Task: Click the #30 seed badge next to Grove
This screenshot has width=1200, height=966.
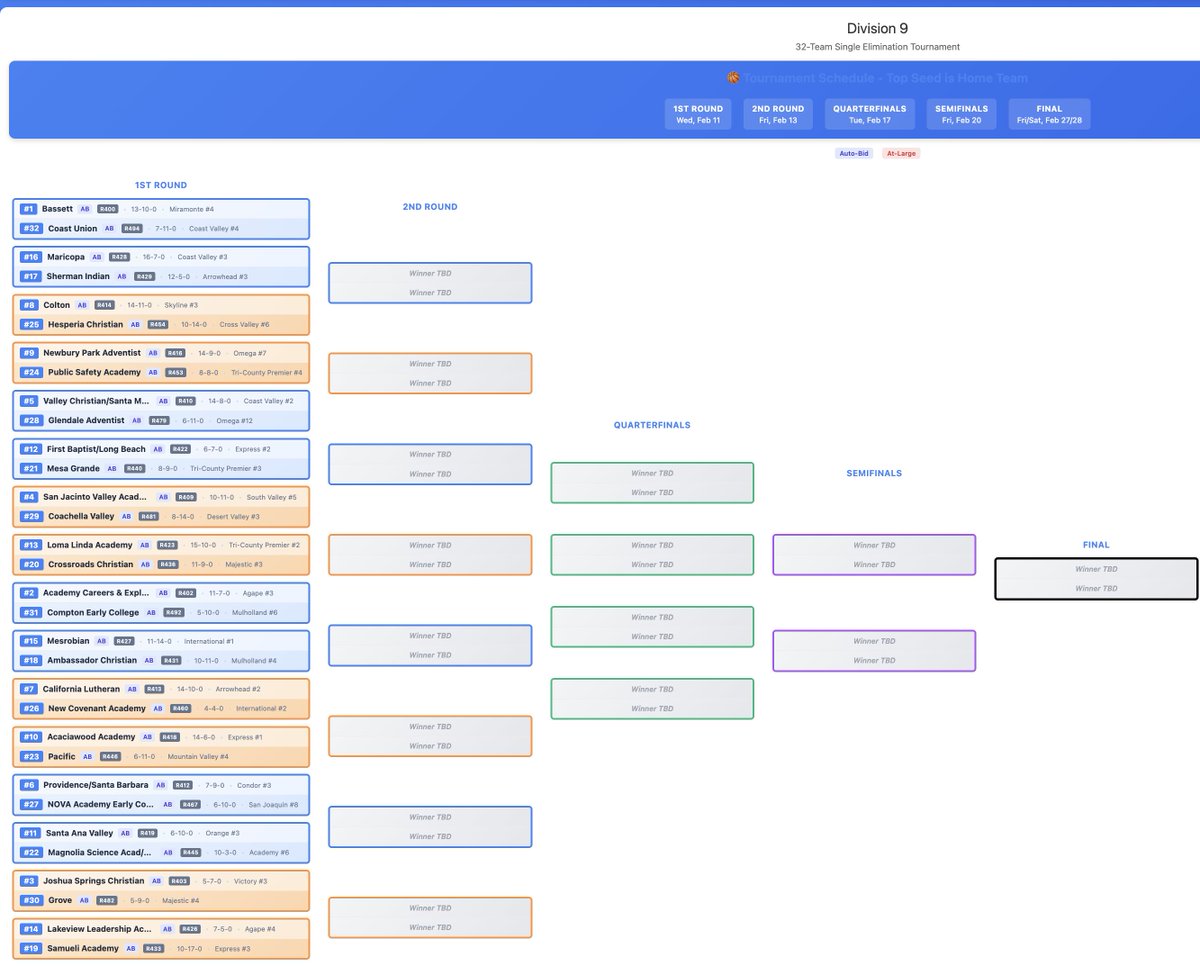Action: pyautogui.click(x=31, y=900)
